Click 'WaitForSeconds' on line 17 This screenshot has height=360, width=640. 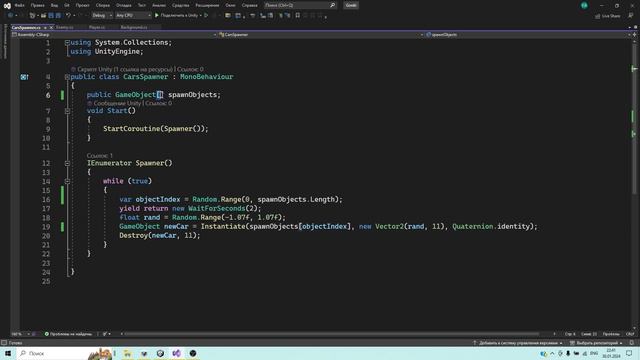pos(217,209)
